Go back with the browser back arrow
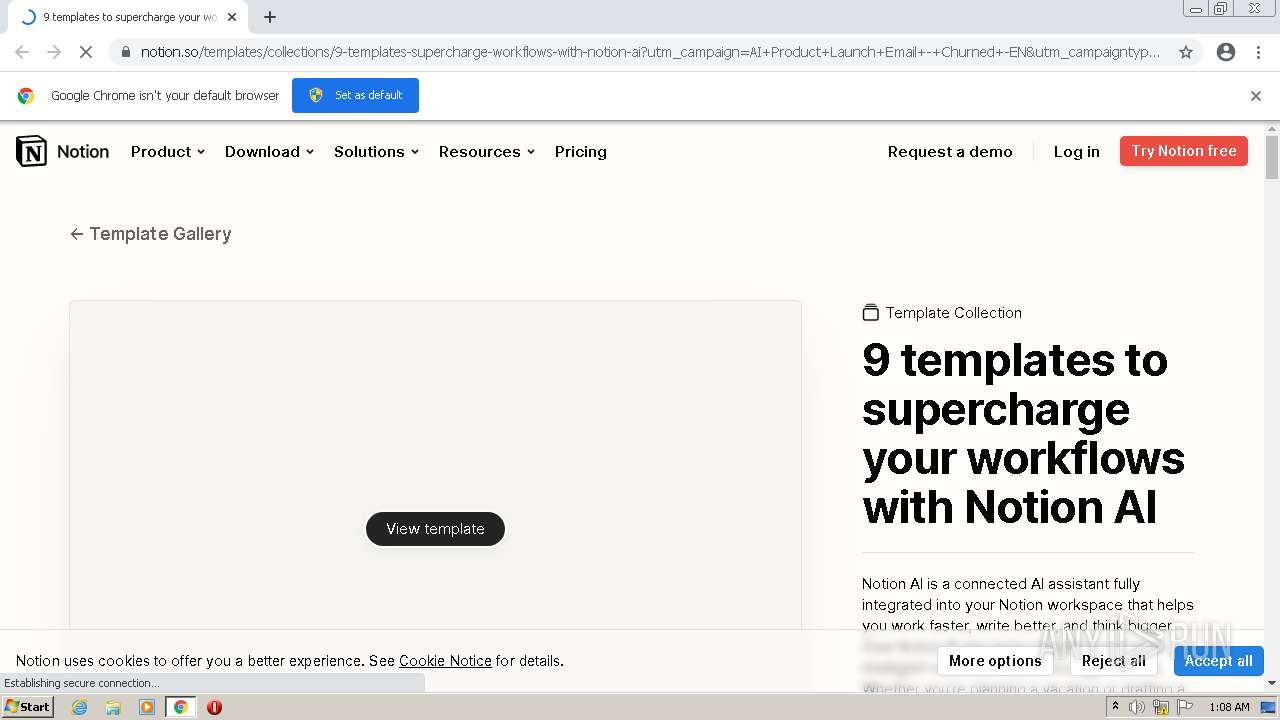This screenshot has width=1280, height=720. click(22, 52)
